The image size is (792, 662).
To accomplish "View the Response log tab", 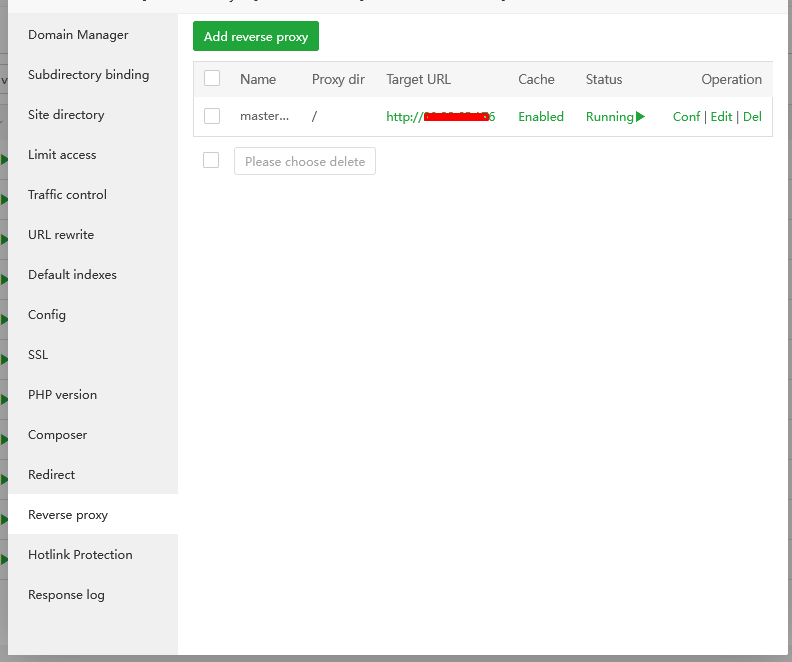I will click(66, 595).
